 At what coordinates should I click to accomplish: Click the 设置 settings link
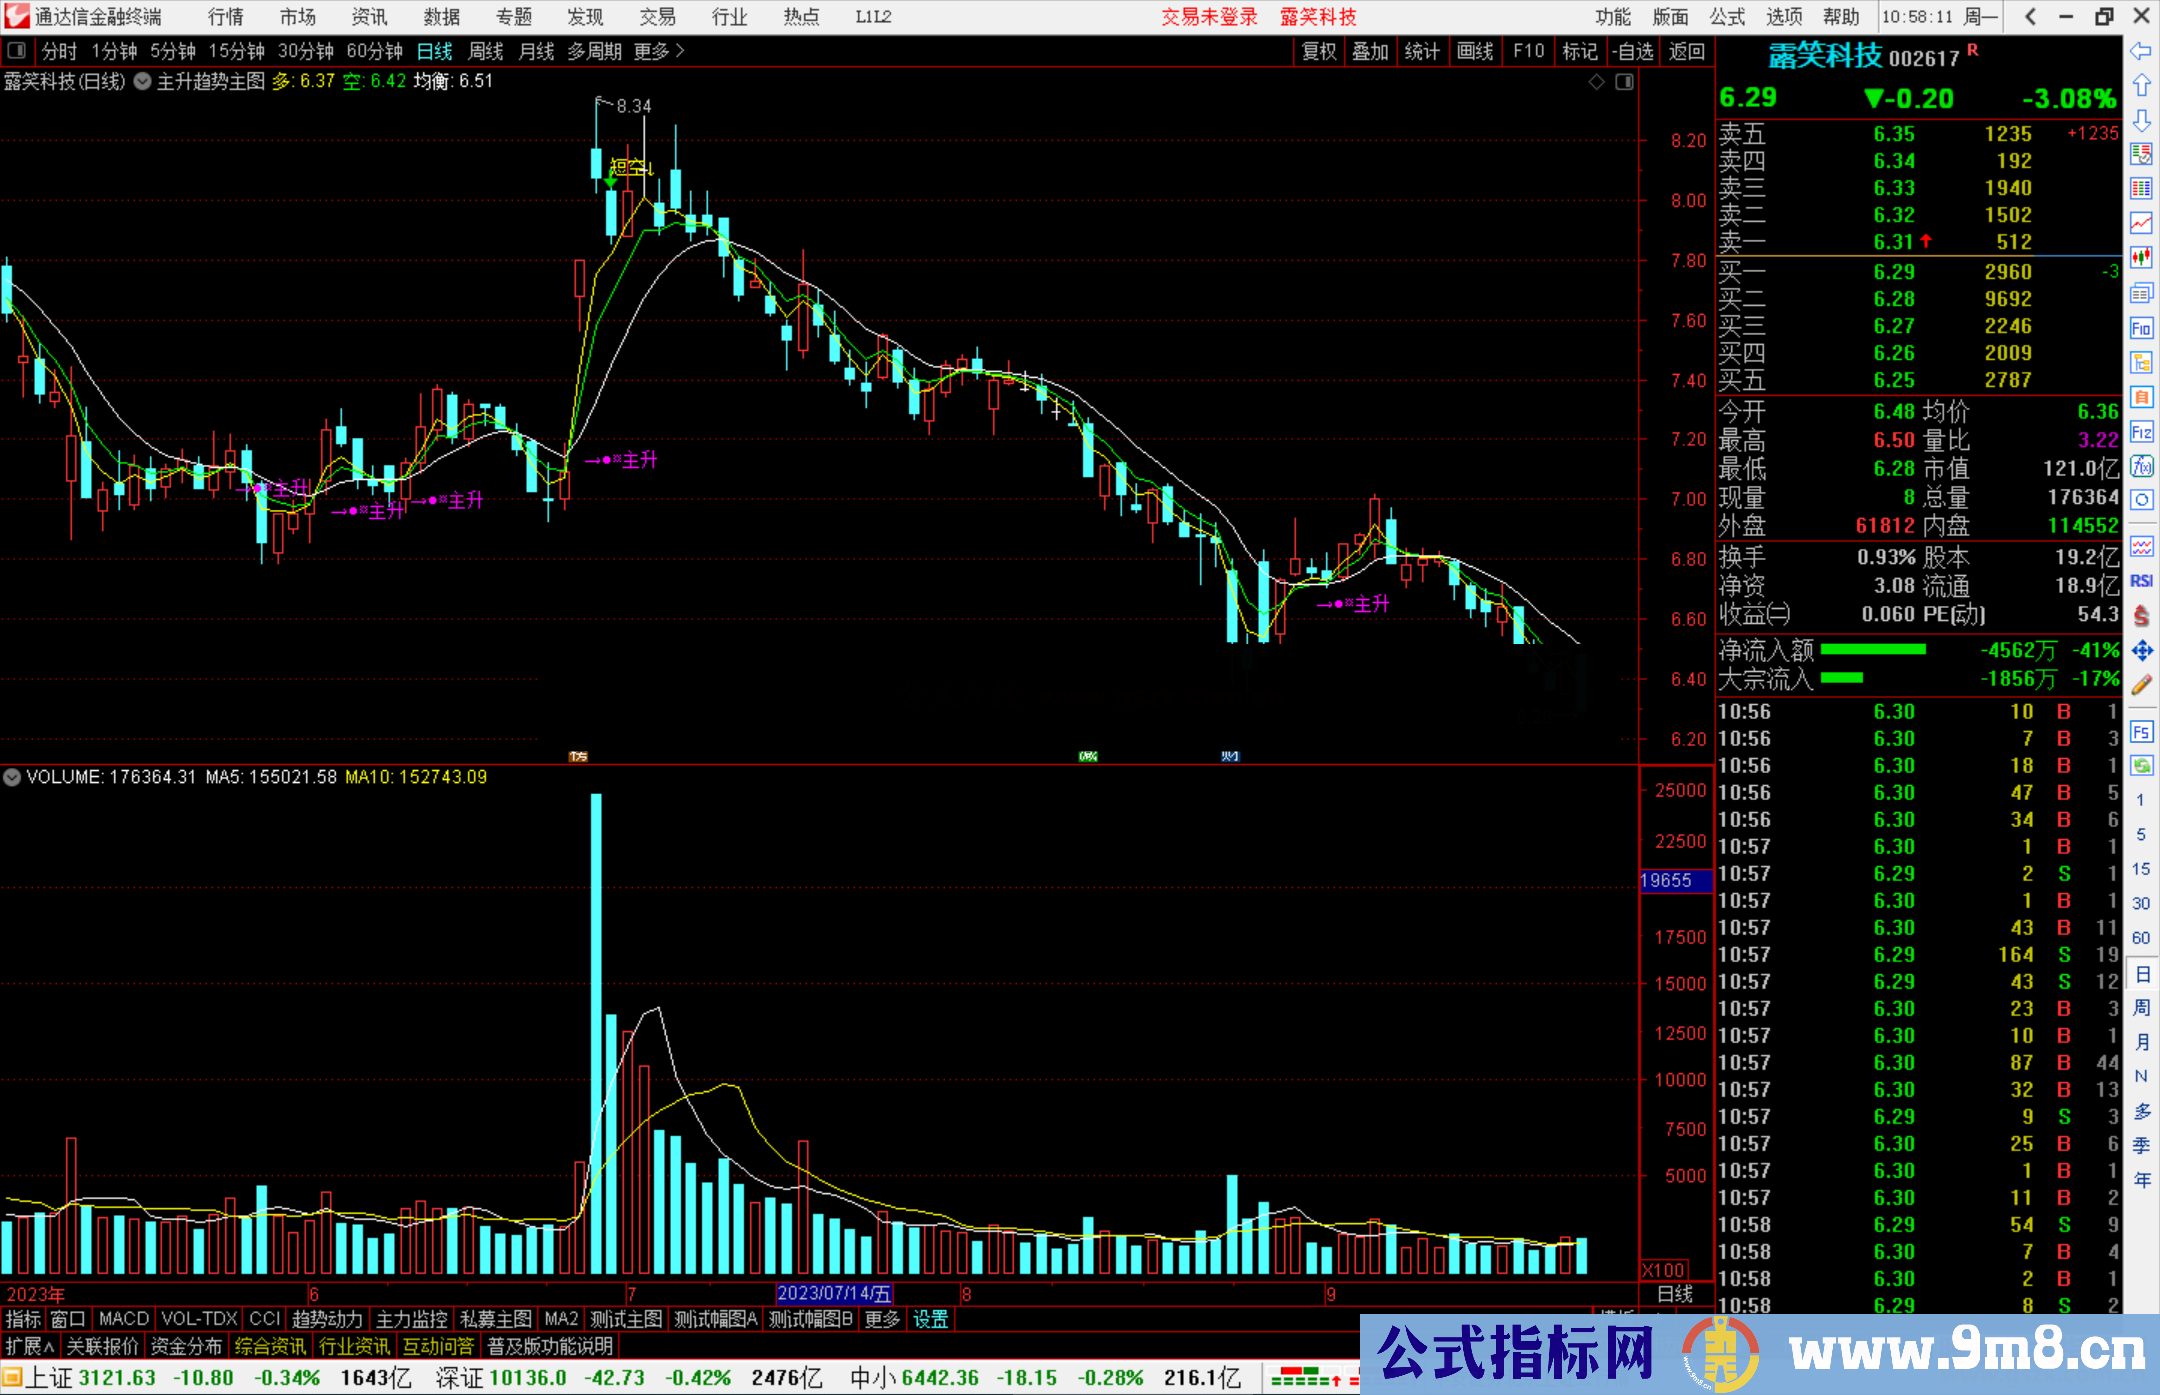(x=930, y=1319)
